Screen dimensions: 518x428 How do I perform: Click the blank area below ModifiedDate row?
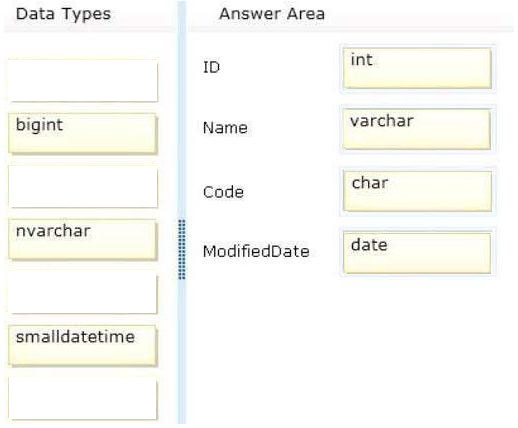(350, 350)
